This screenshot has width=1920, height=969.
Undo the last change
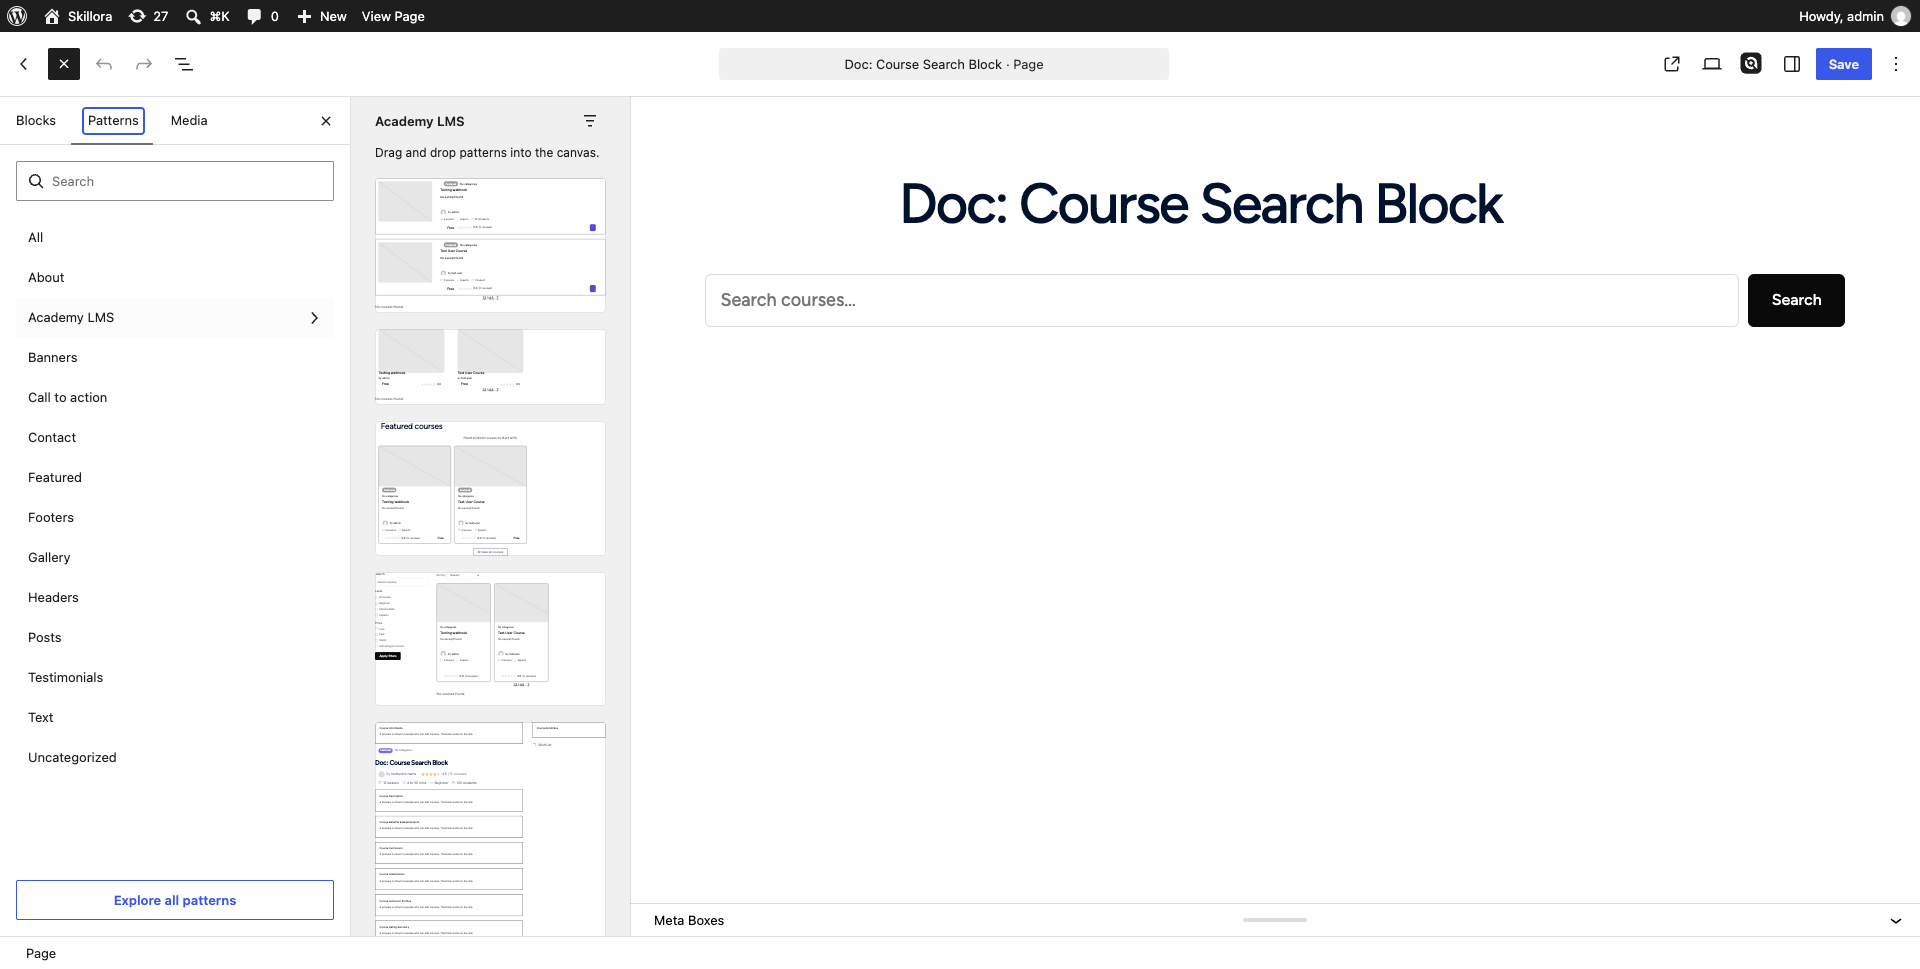click(104, 64)
